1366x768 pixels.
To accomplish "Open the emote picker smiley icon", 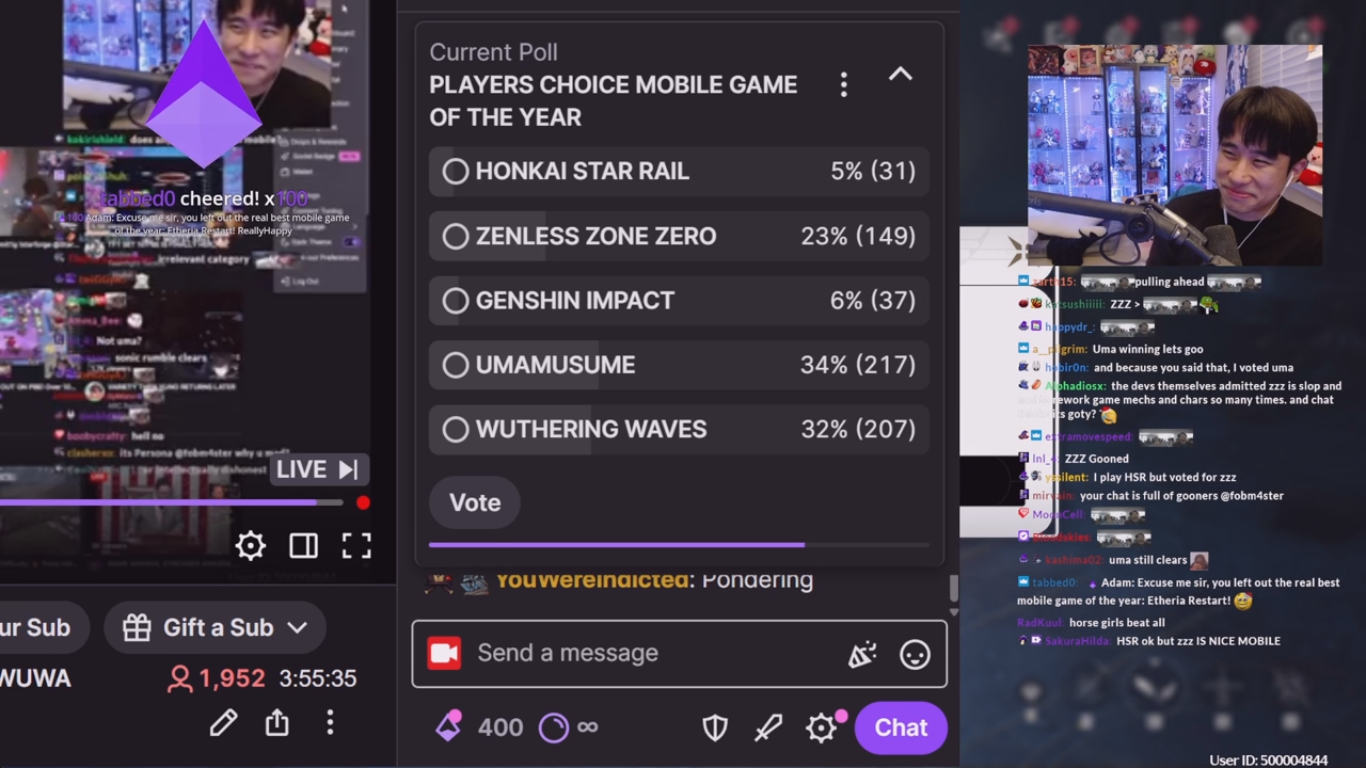I will [x=914, y=654].
